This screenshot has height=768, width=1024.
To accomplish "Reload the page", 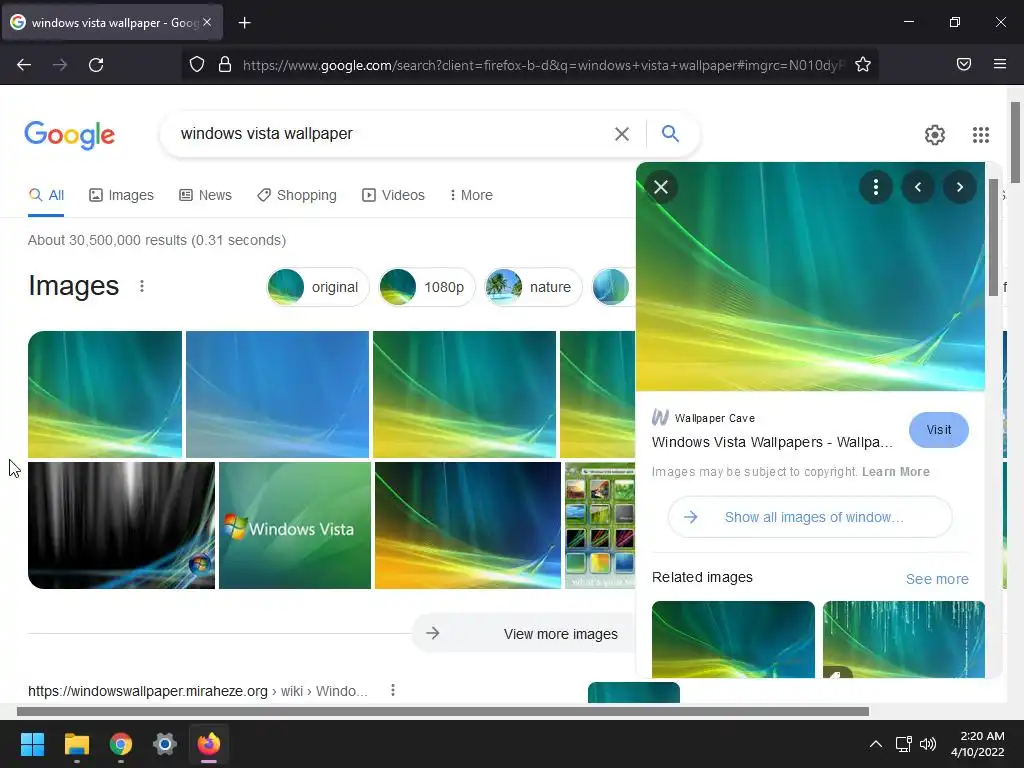I will tap(96, 65).
